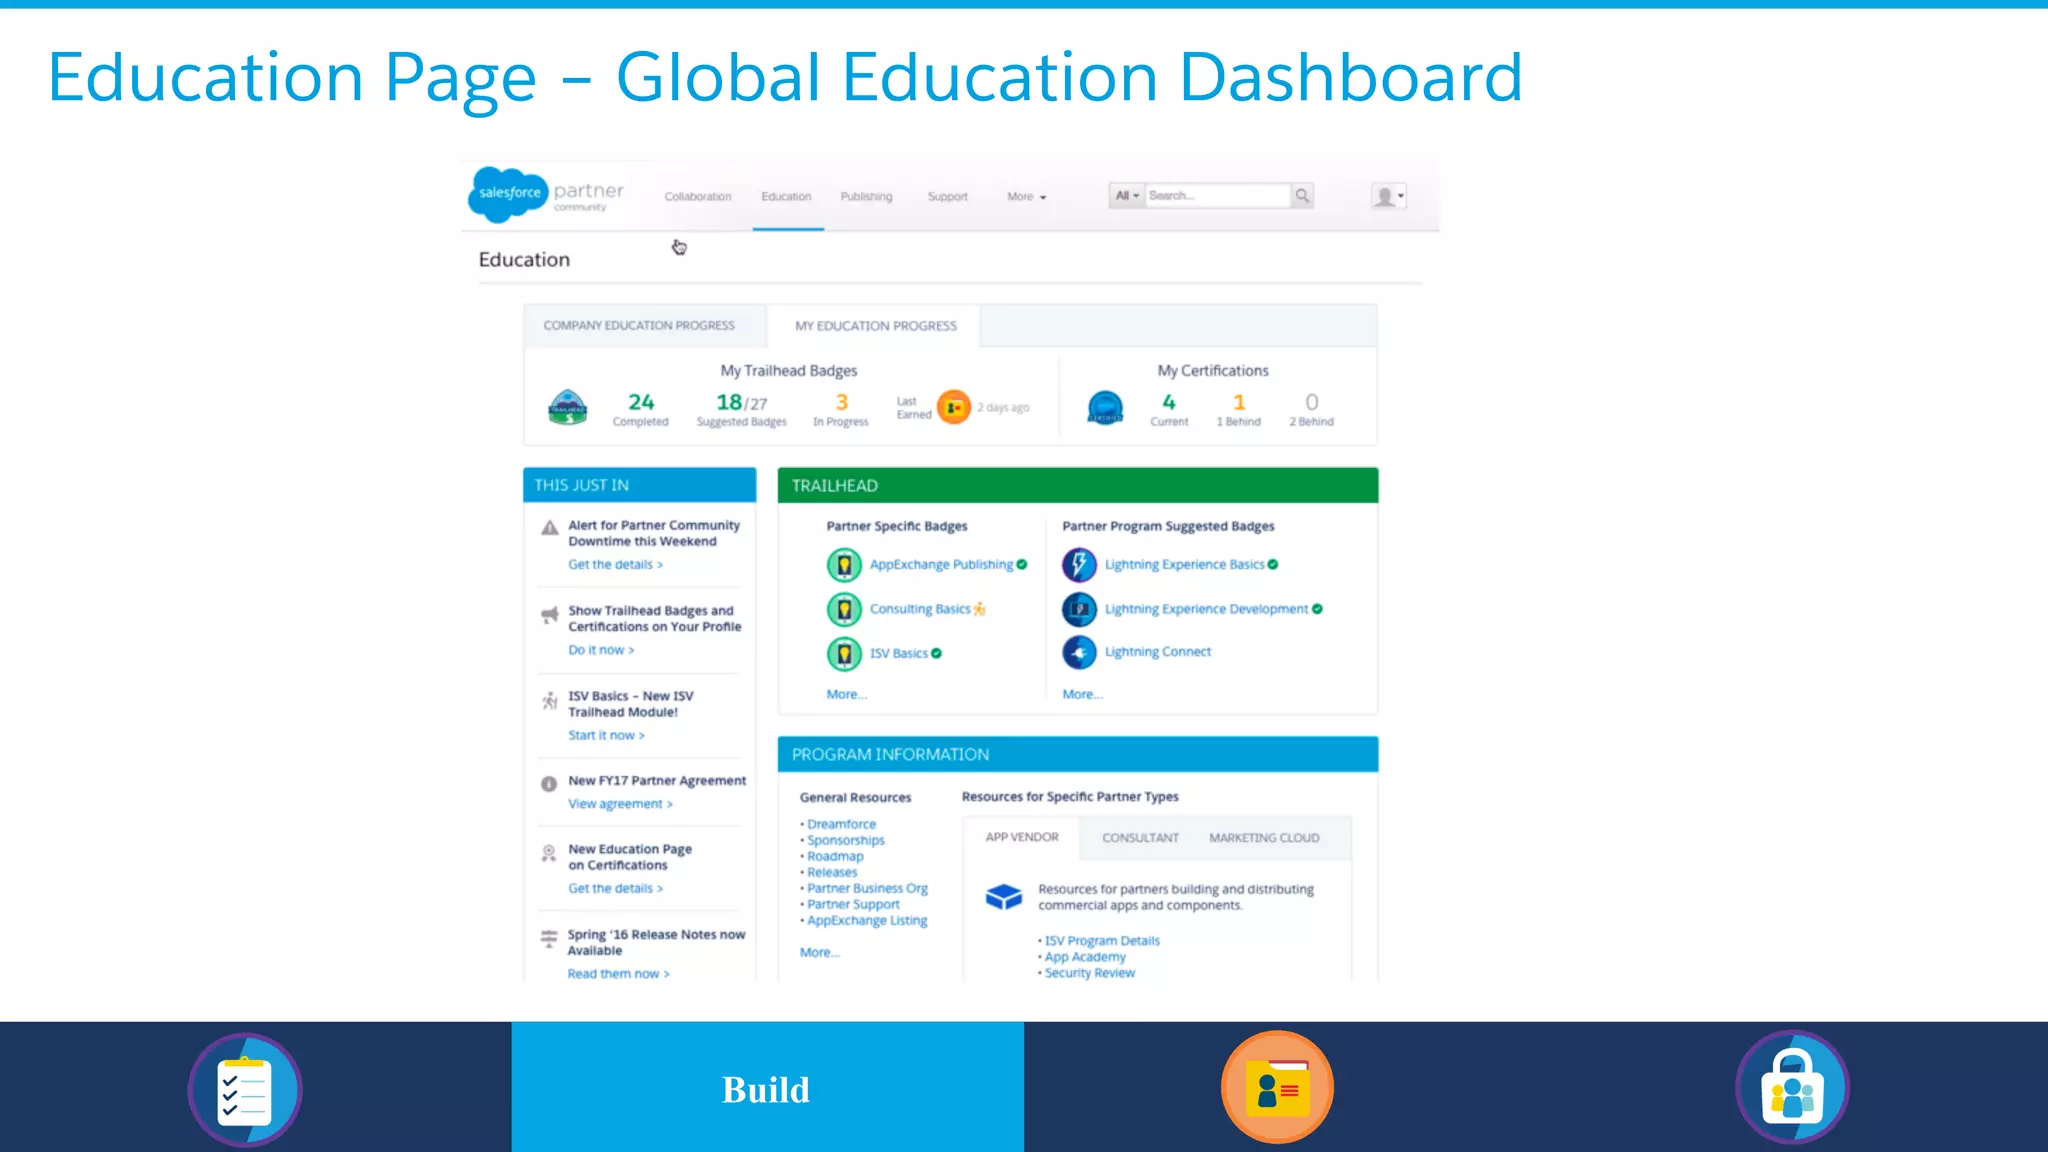Viewport: 2048px width, 1152px height.
Task: Click the padlock with people icon in footer
Action: (1792, 1088)
